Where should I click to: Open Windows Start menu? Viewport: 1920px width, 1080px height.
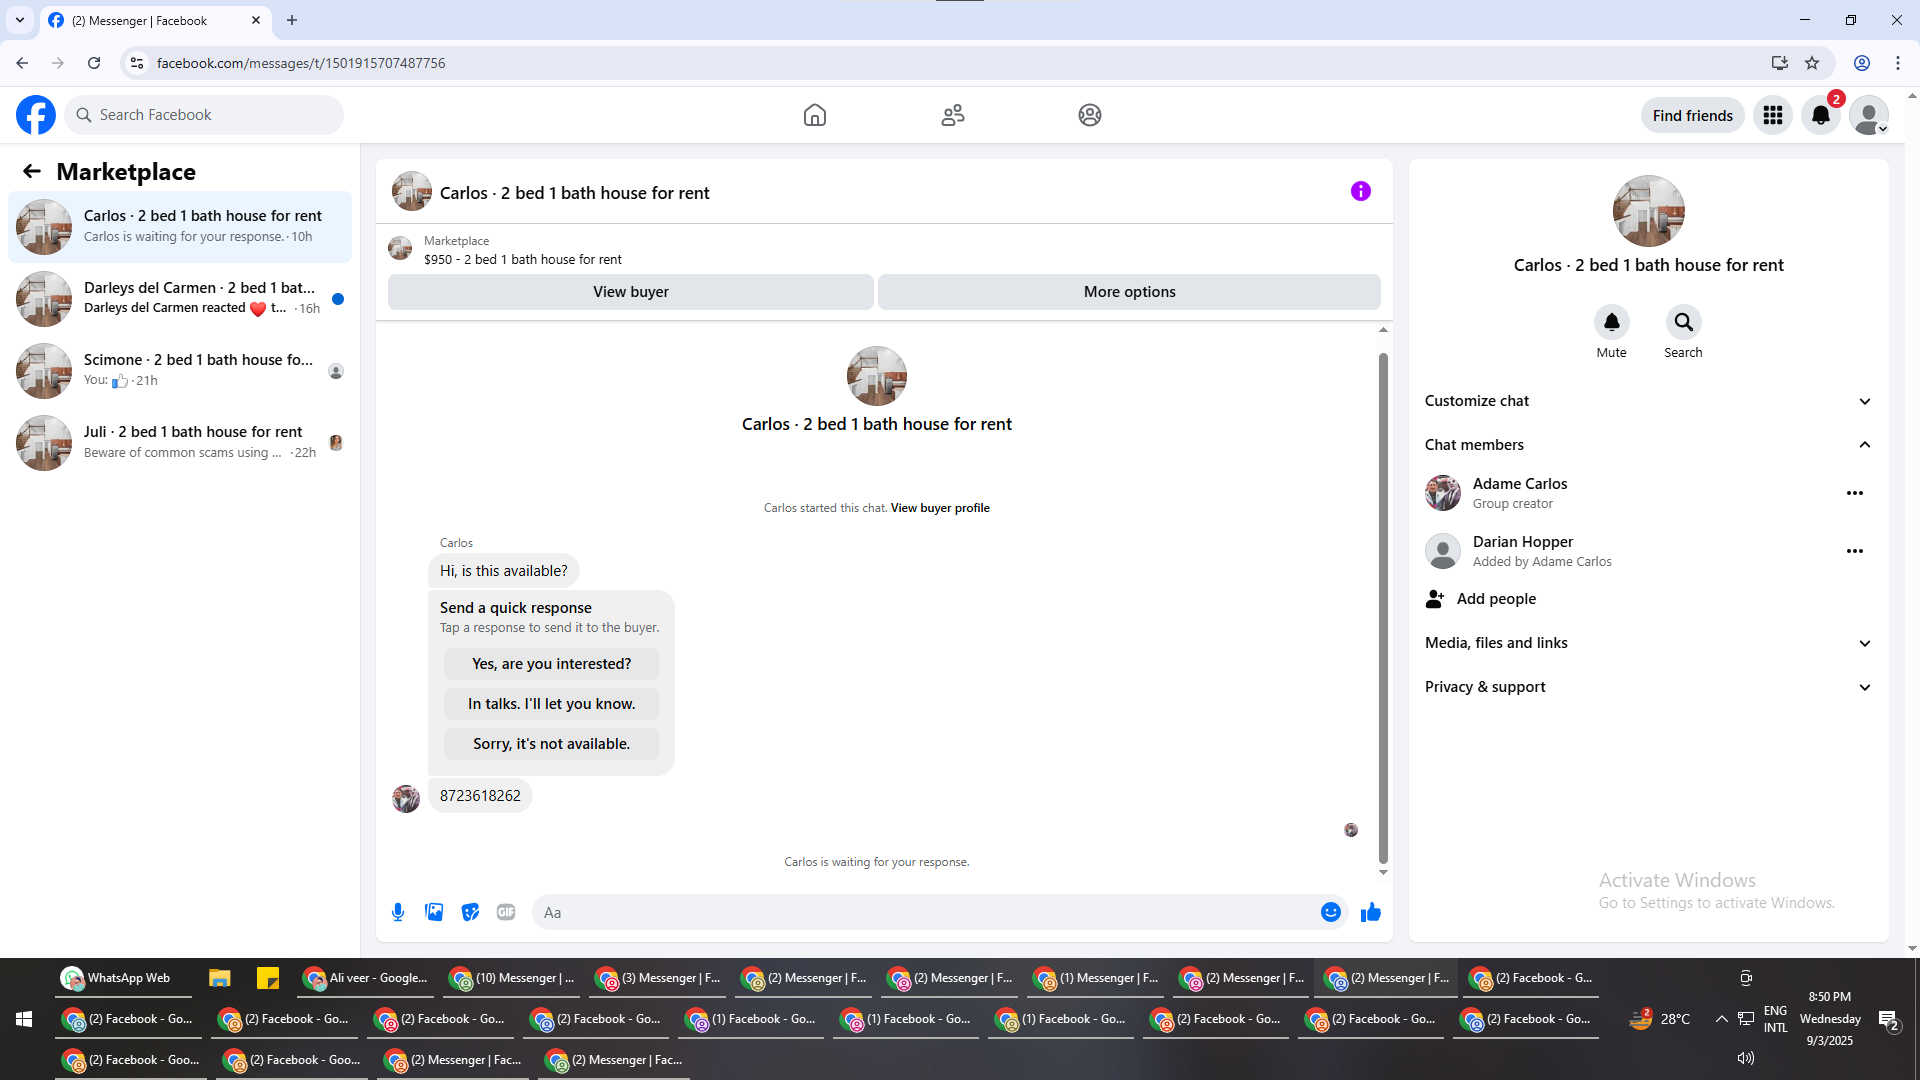(x=24, y=1019)
